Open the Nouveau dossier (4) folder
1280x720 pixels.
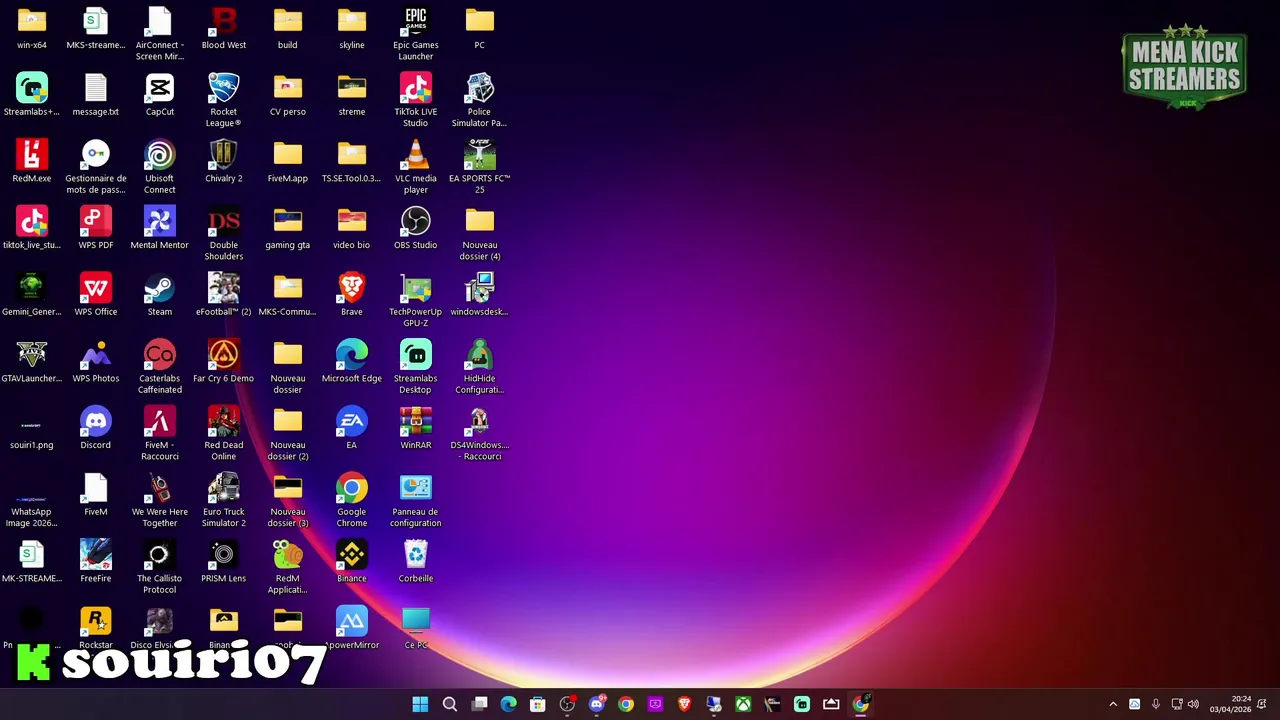[480, 233]
